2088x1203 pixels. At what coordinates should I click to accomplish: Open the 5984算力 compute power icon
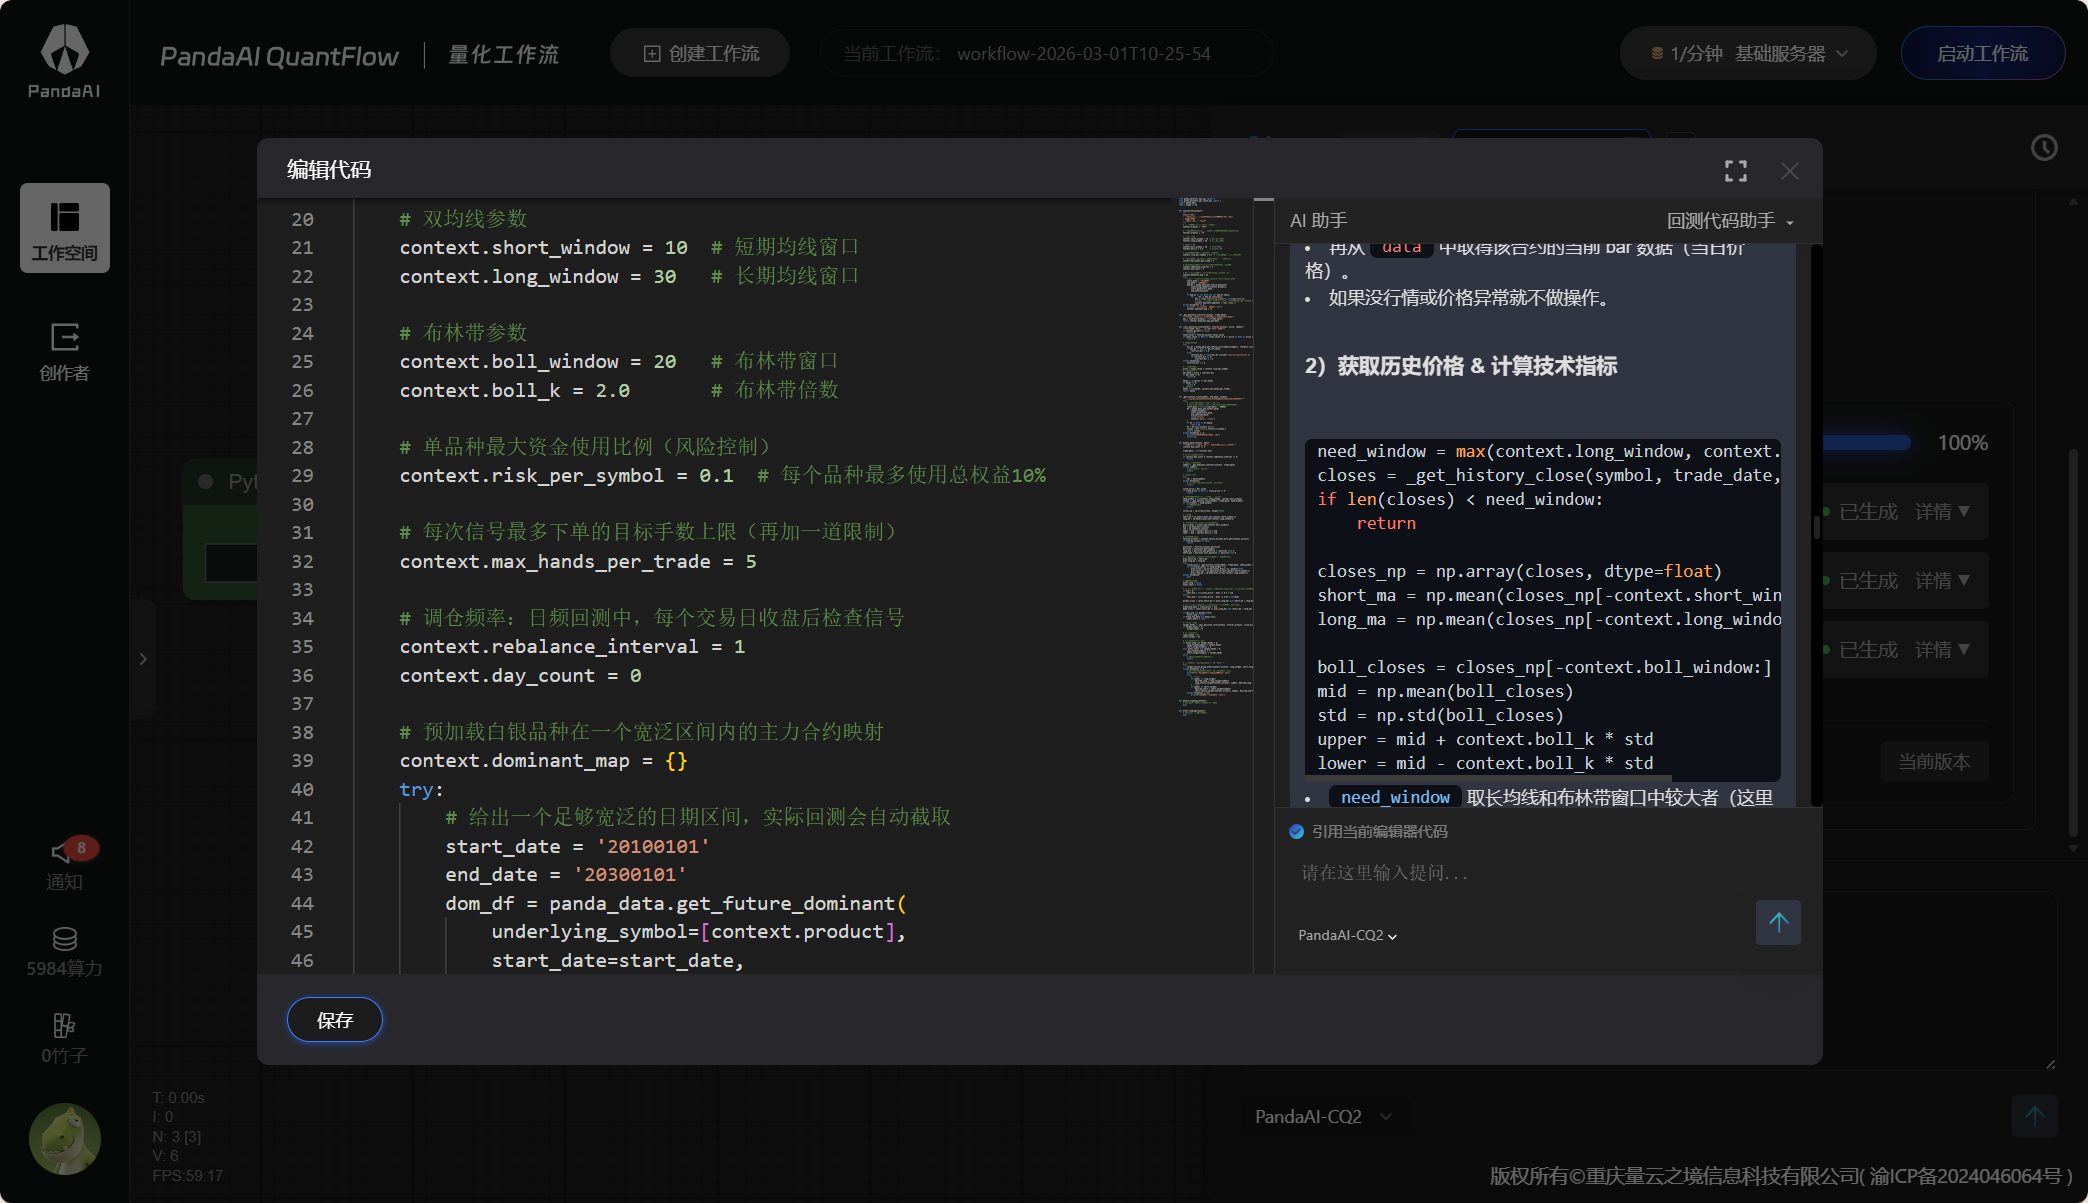pyautogui.click(x=65, y=952)
